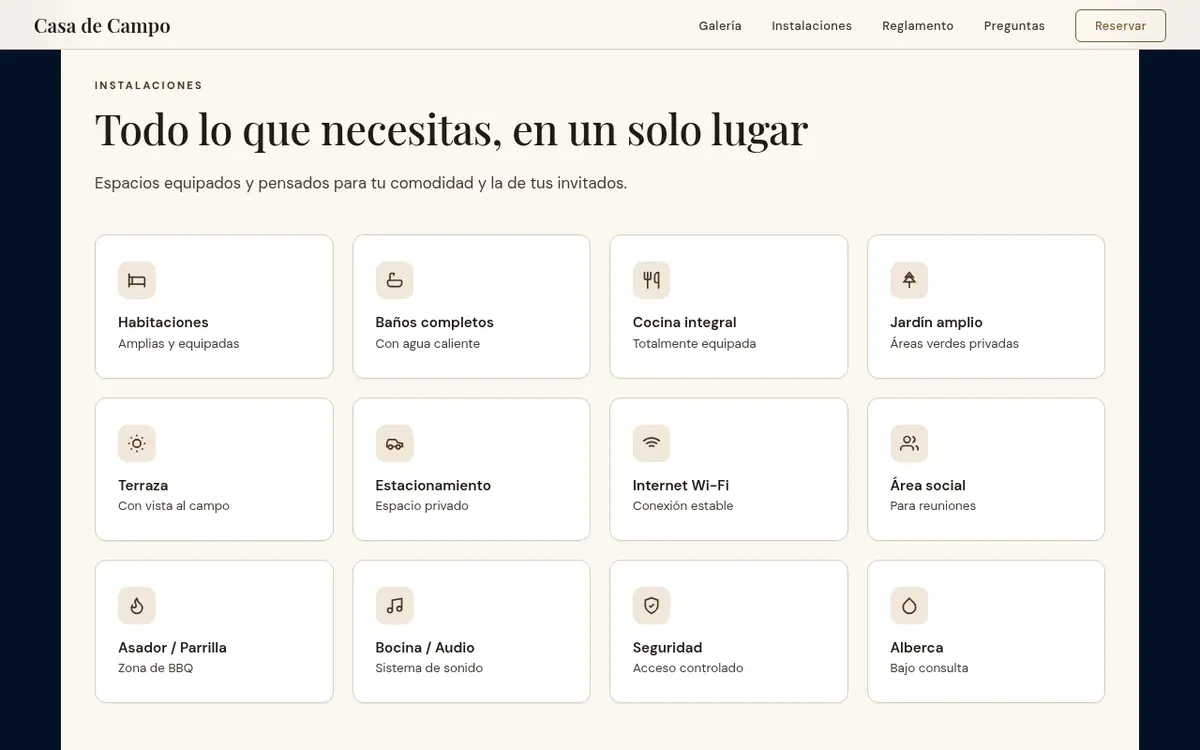Click the Wi-Fi signal icon
The width and height of the screenshot is (1200, 750).
pos(652,443)
